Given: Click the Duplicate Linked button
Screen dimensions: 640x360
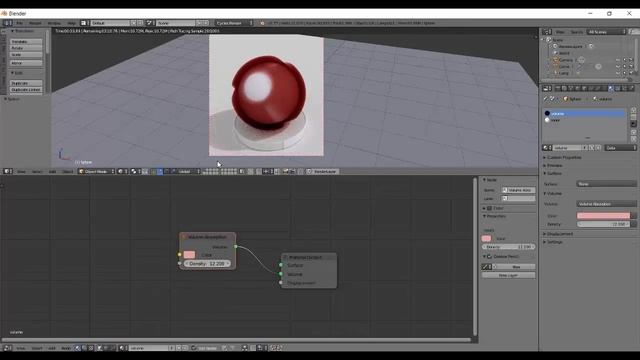Looking at the screenshot, I should 26,89.
